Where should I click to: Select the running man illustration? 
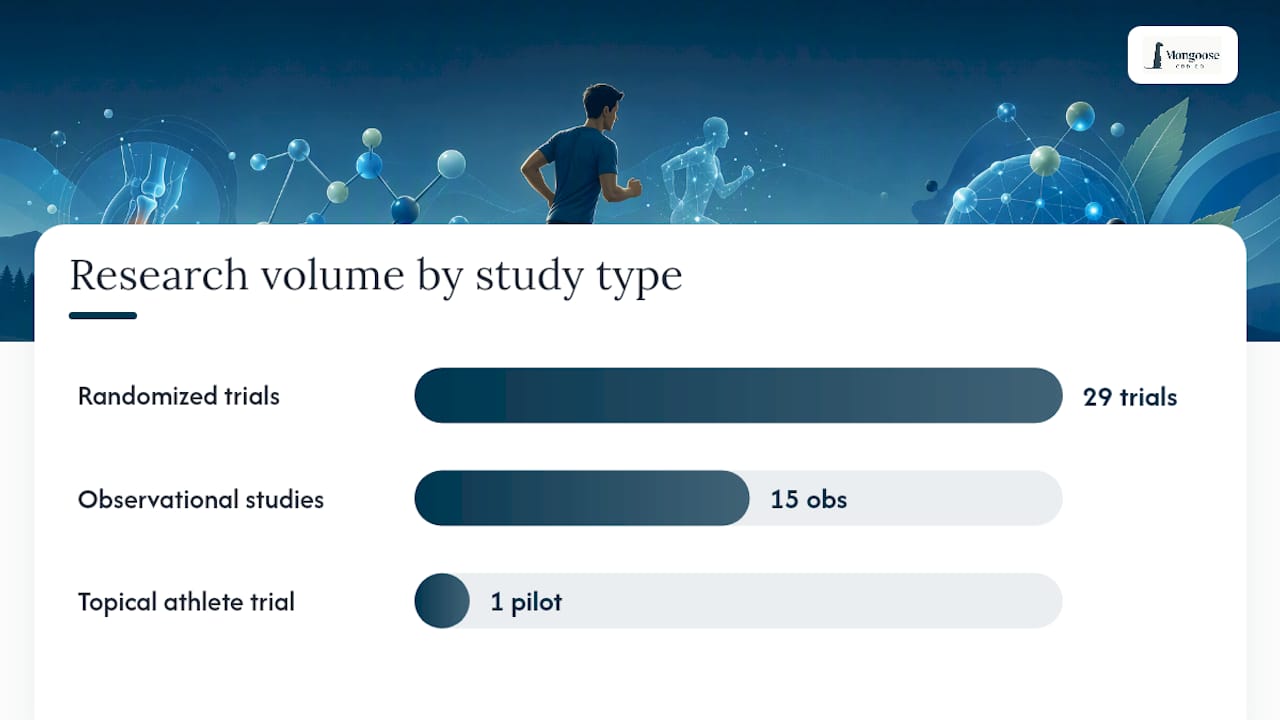pos(581,154)
